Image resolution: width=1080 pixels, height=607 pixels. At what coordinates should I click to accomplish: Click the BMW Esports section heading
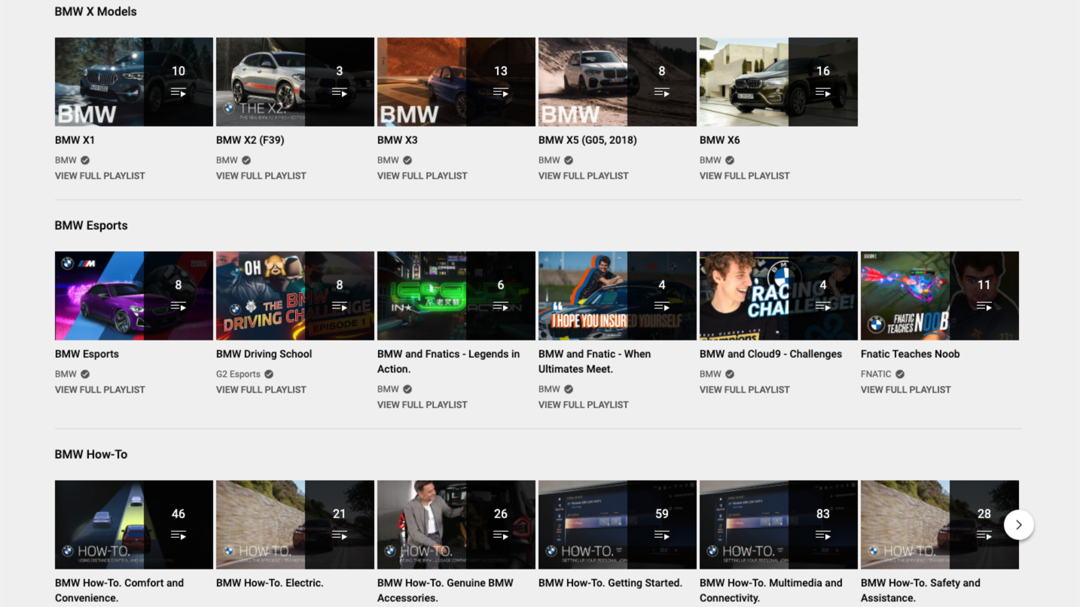pyautogui.click(x=91, y=225)
